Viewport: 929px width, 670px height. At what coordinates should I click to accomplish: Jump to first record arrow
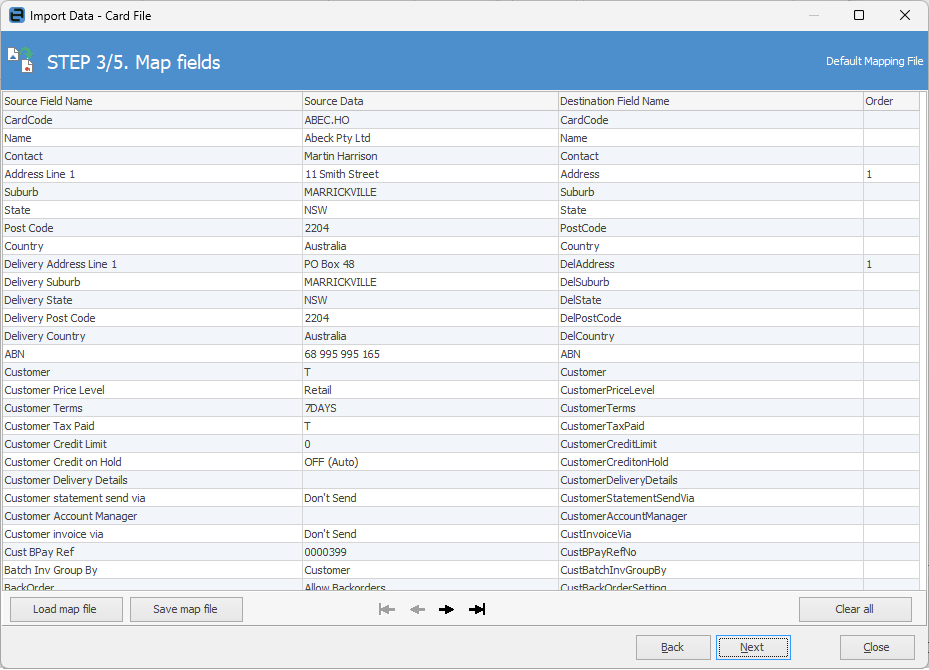(387, 609)
